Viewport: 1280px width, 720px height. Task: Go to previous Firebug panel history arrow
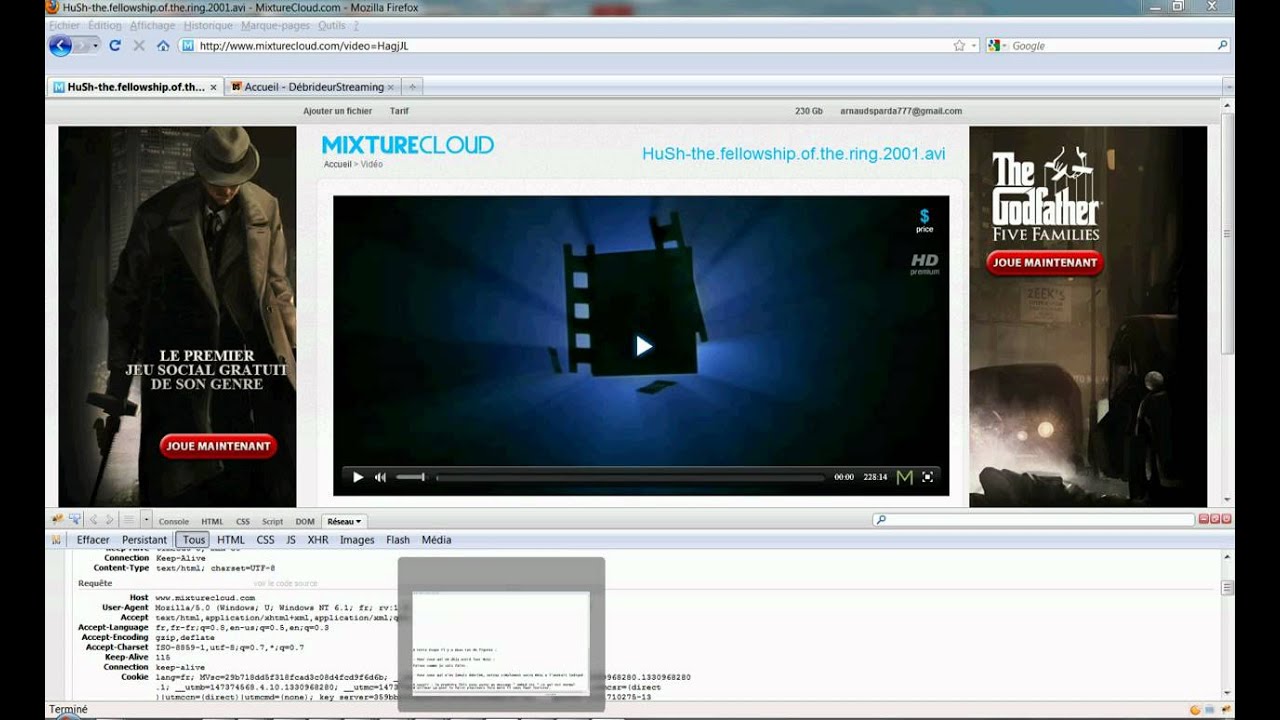(x=93, y=519)
